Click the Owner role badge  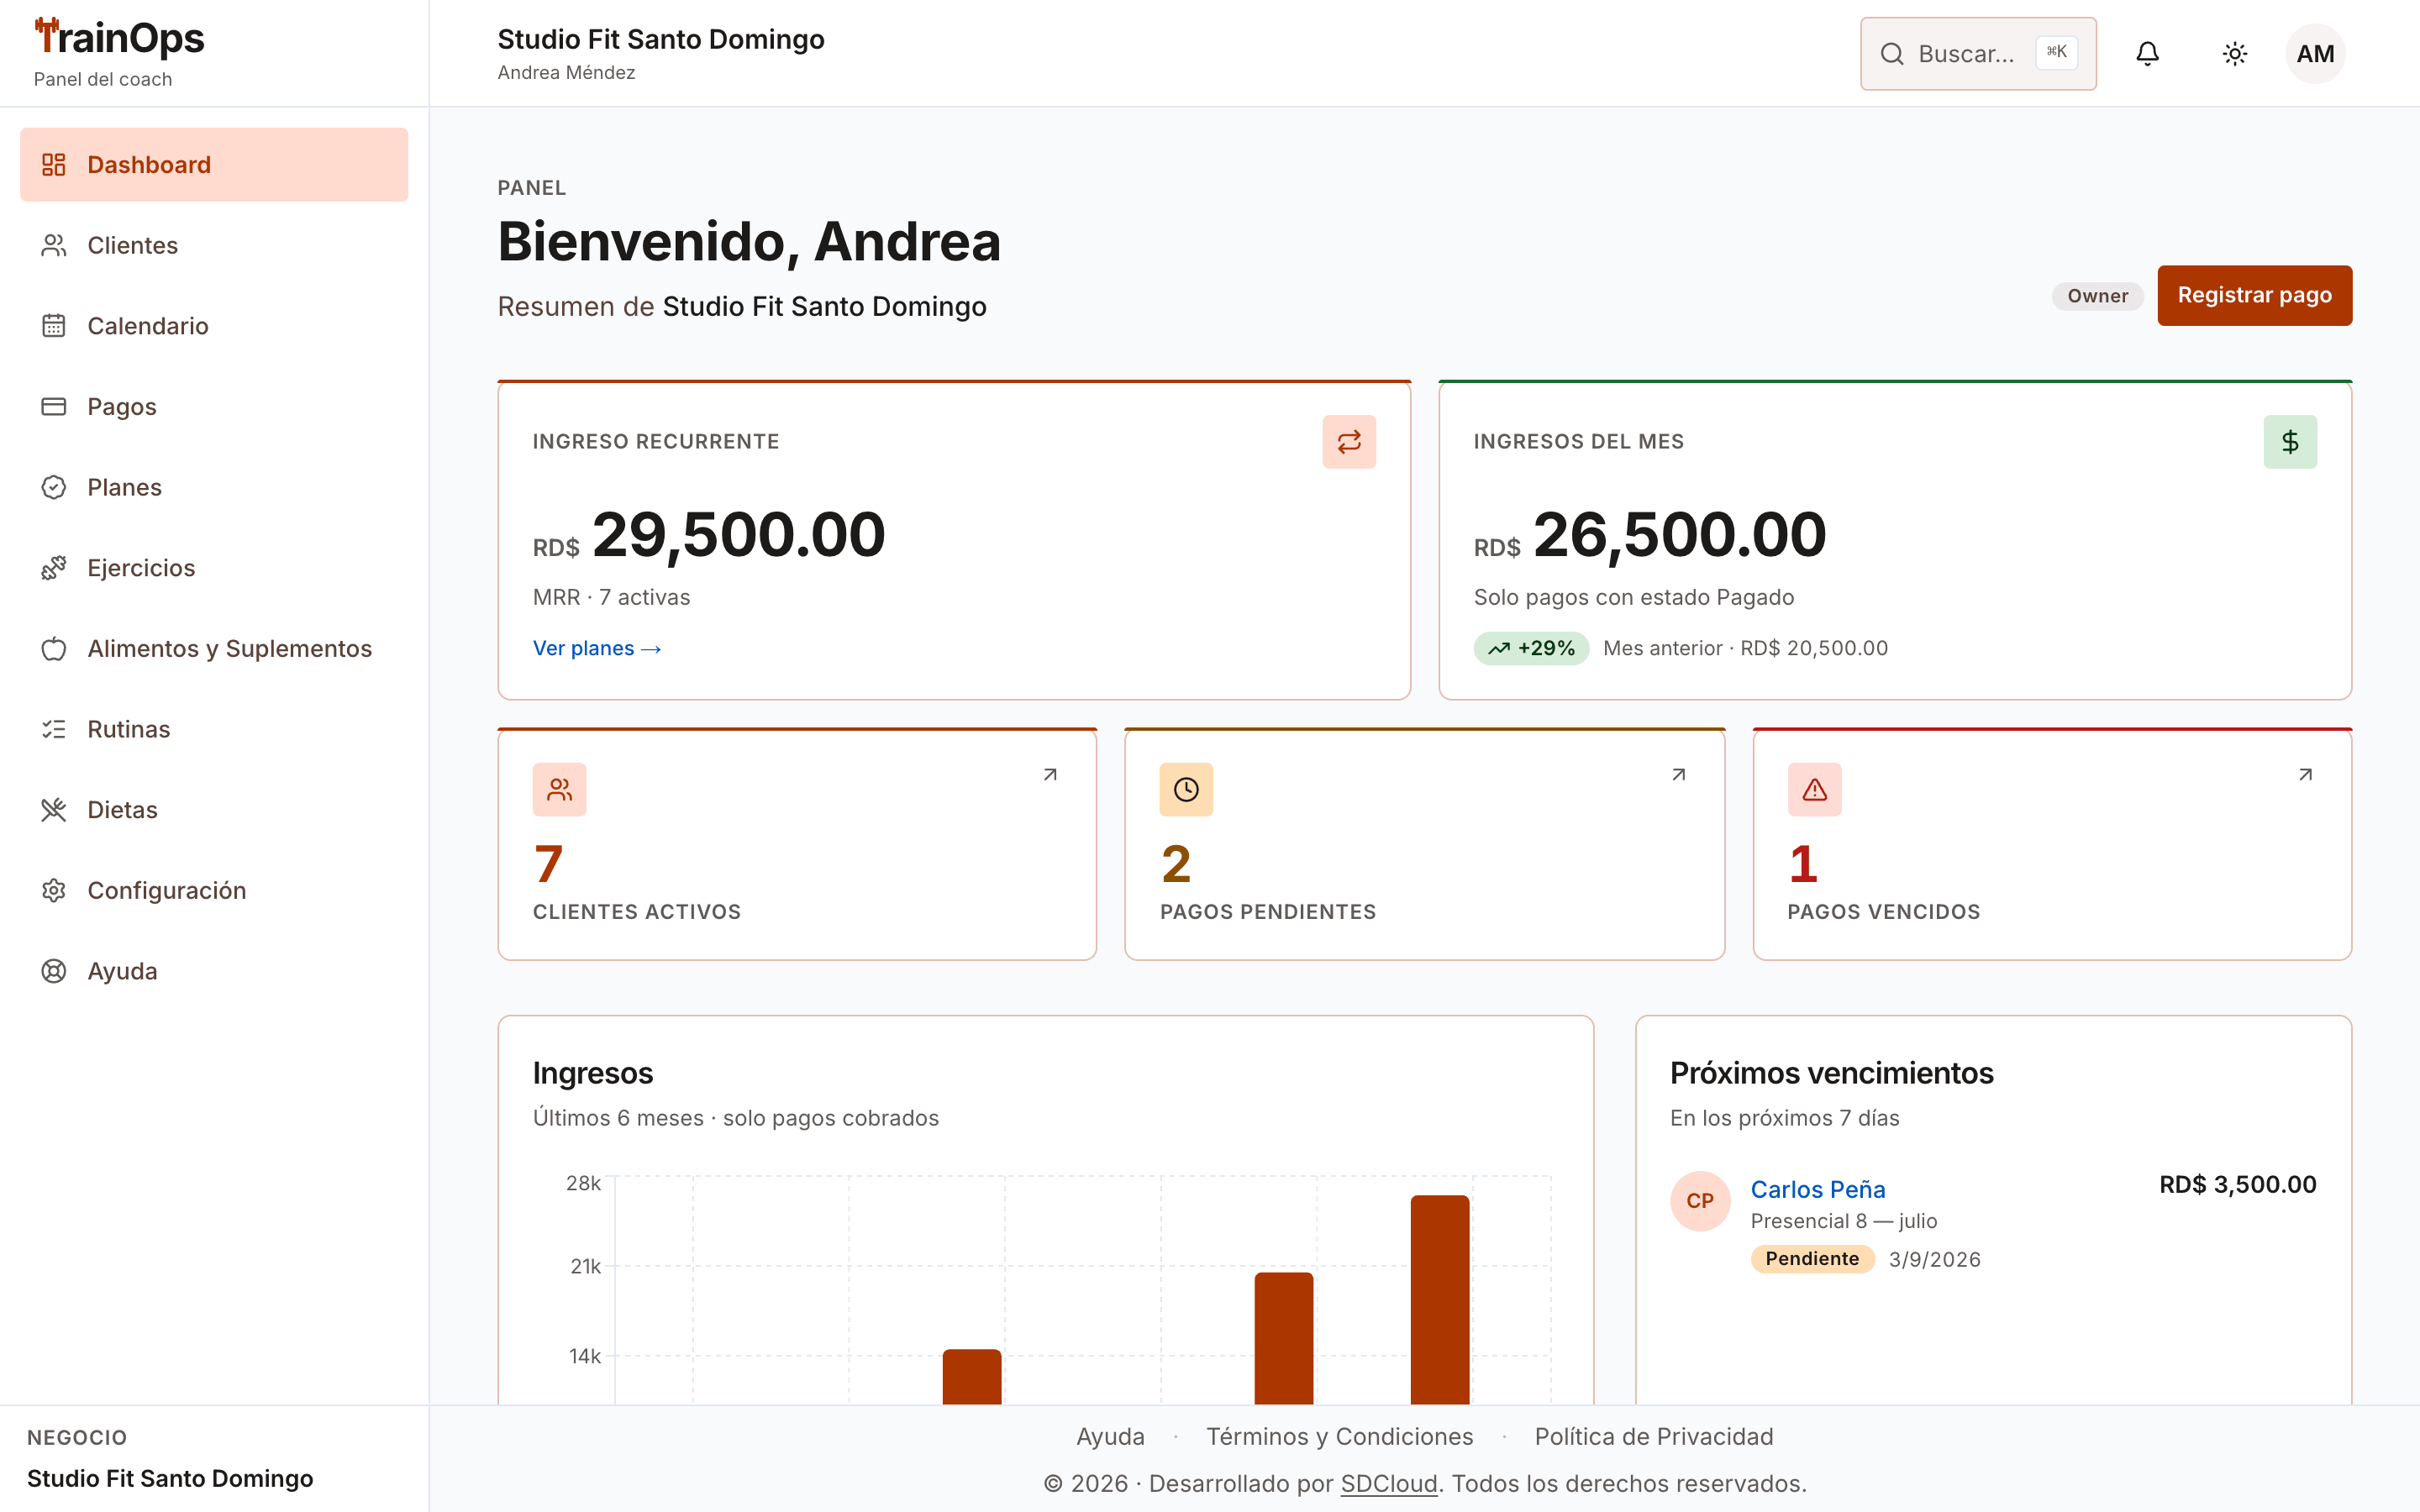2097,296
